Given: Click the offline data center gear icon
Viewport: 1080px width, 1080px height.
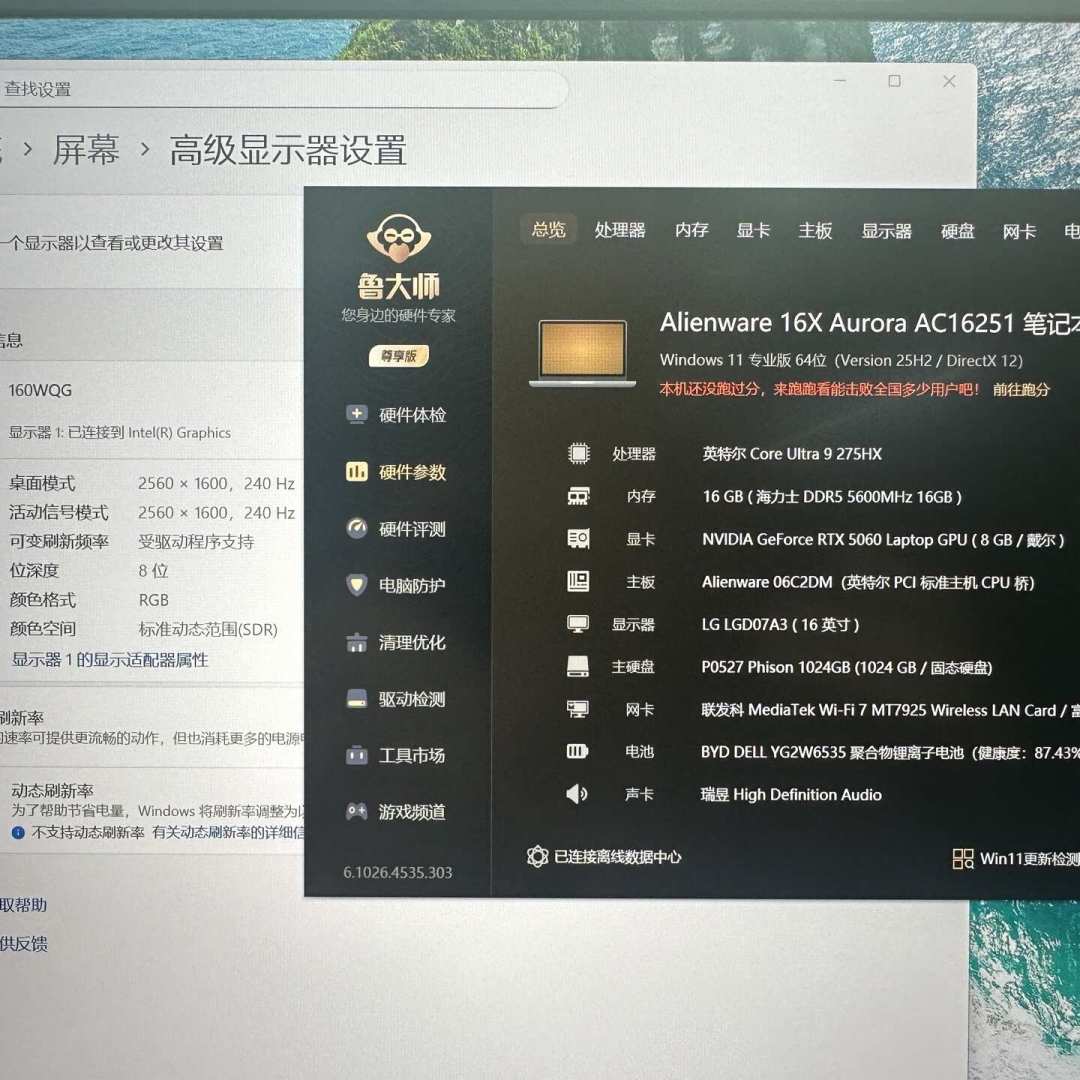Looking at the screenshot, I should point(537,856).
